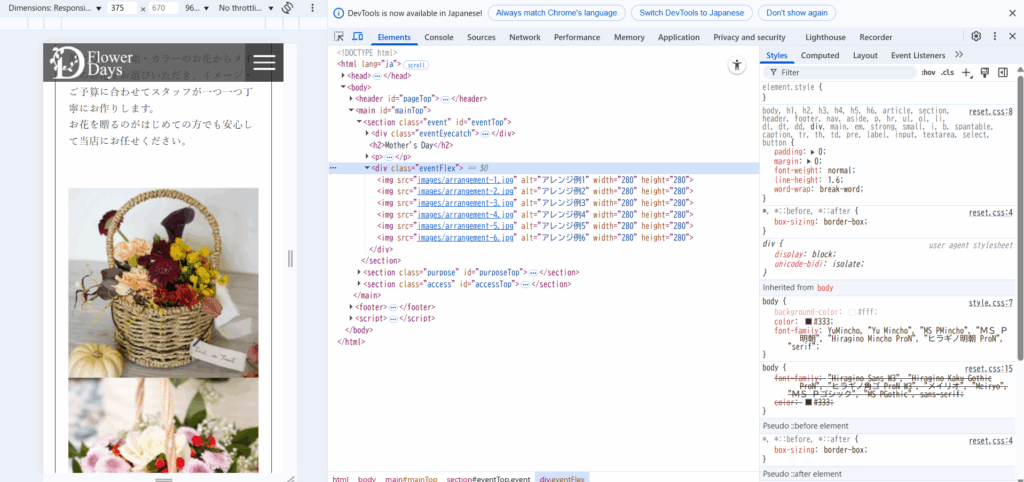Expand the footer element in DOM tree

click(352, 307)
